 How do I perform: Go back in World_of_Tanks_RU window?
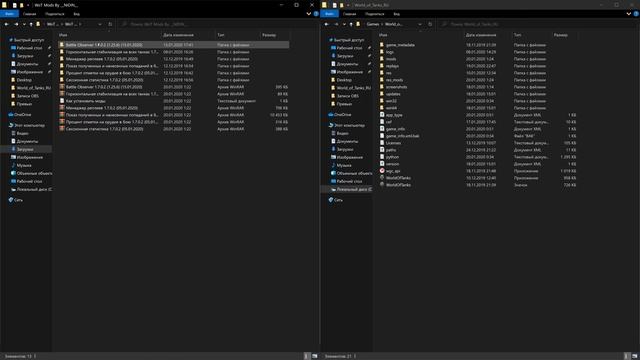(327, 24)
